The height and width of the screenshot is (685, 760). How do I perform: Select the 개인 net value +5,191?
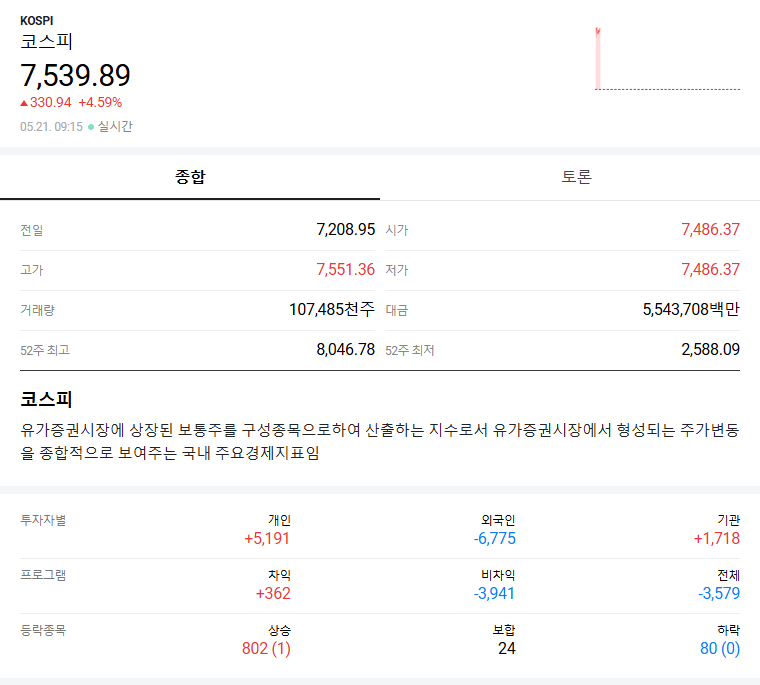coord(267,539)
